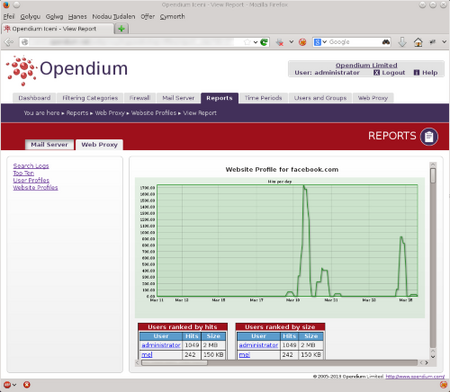The image size is (450, 392).
Task: Click Website Profiles in the breadcrumb
Action: click(154, 113)
